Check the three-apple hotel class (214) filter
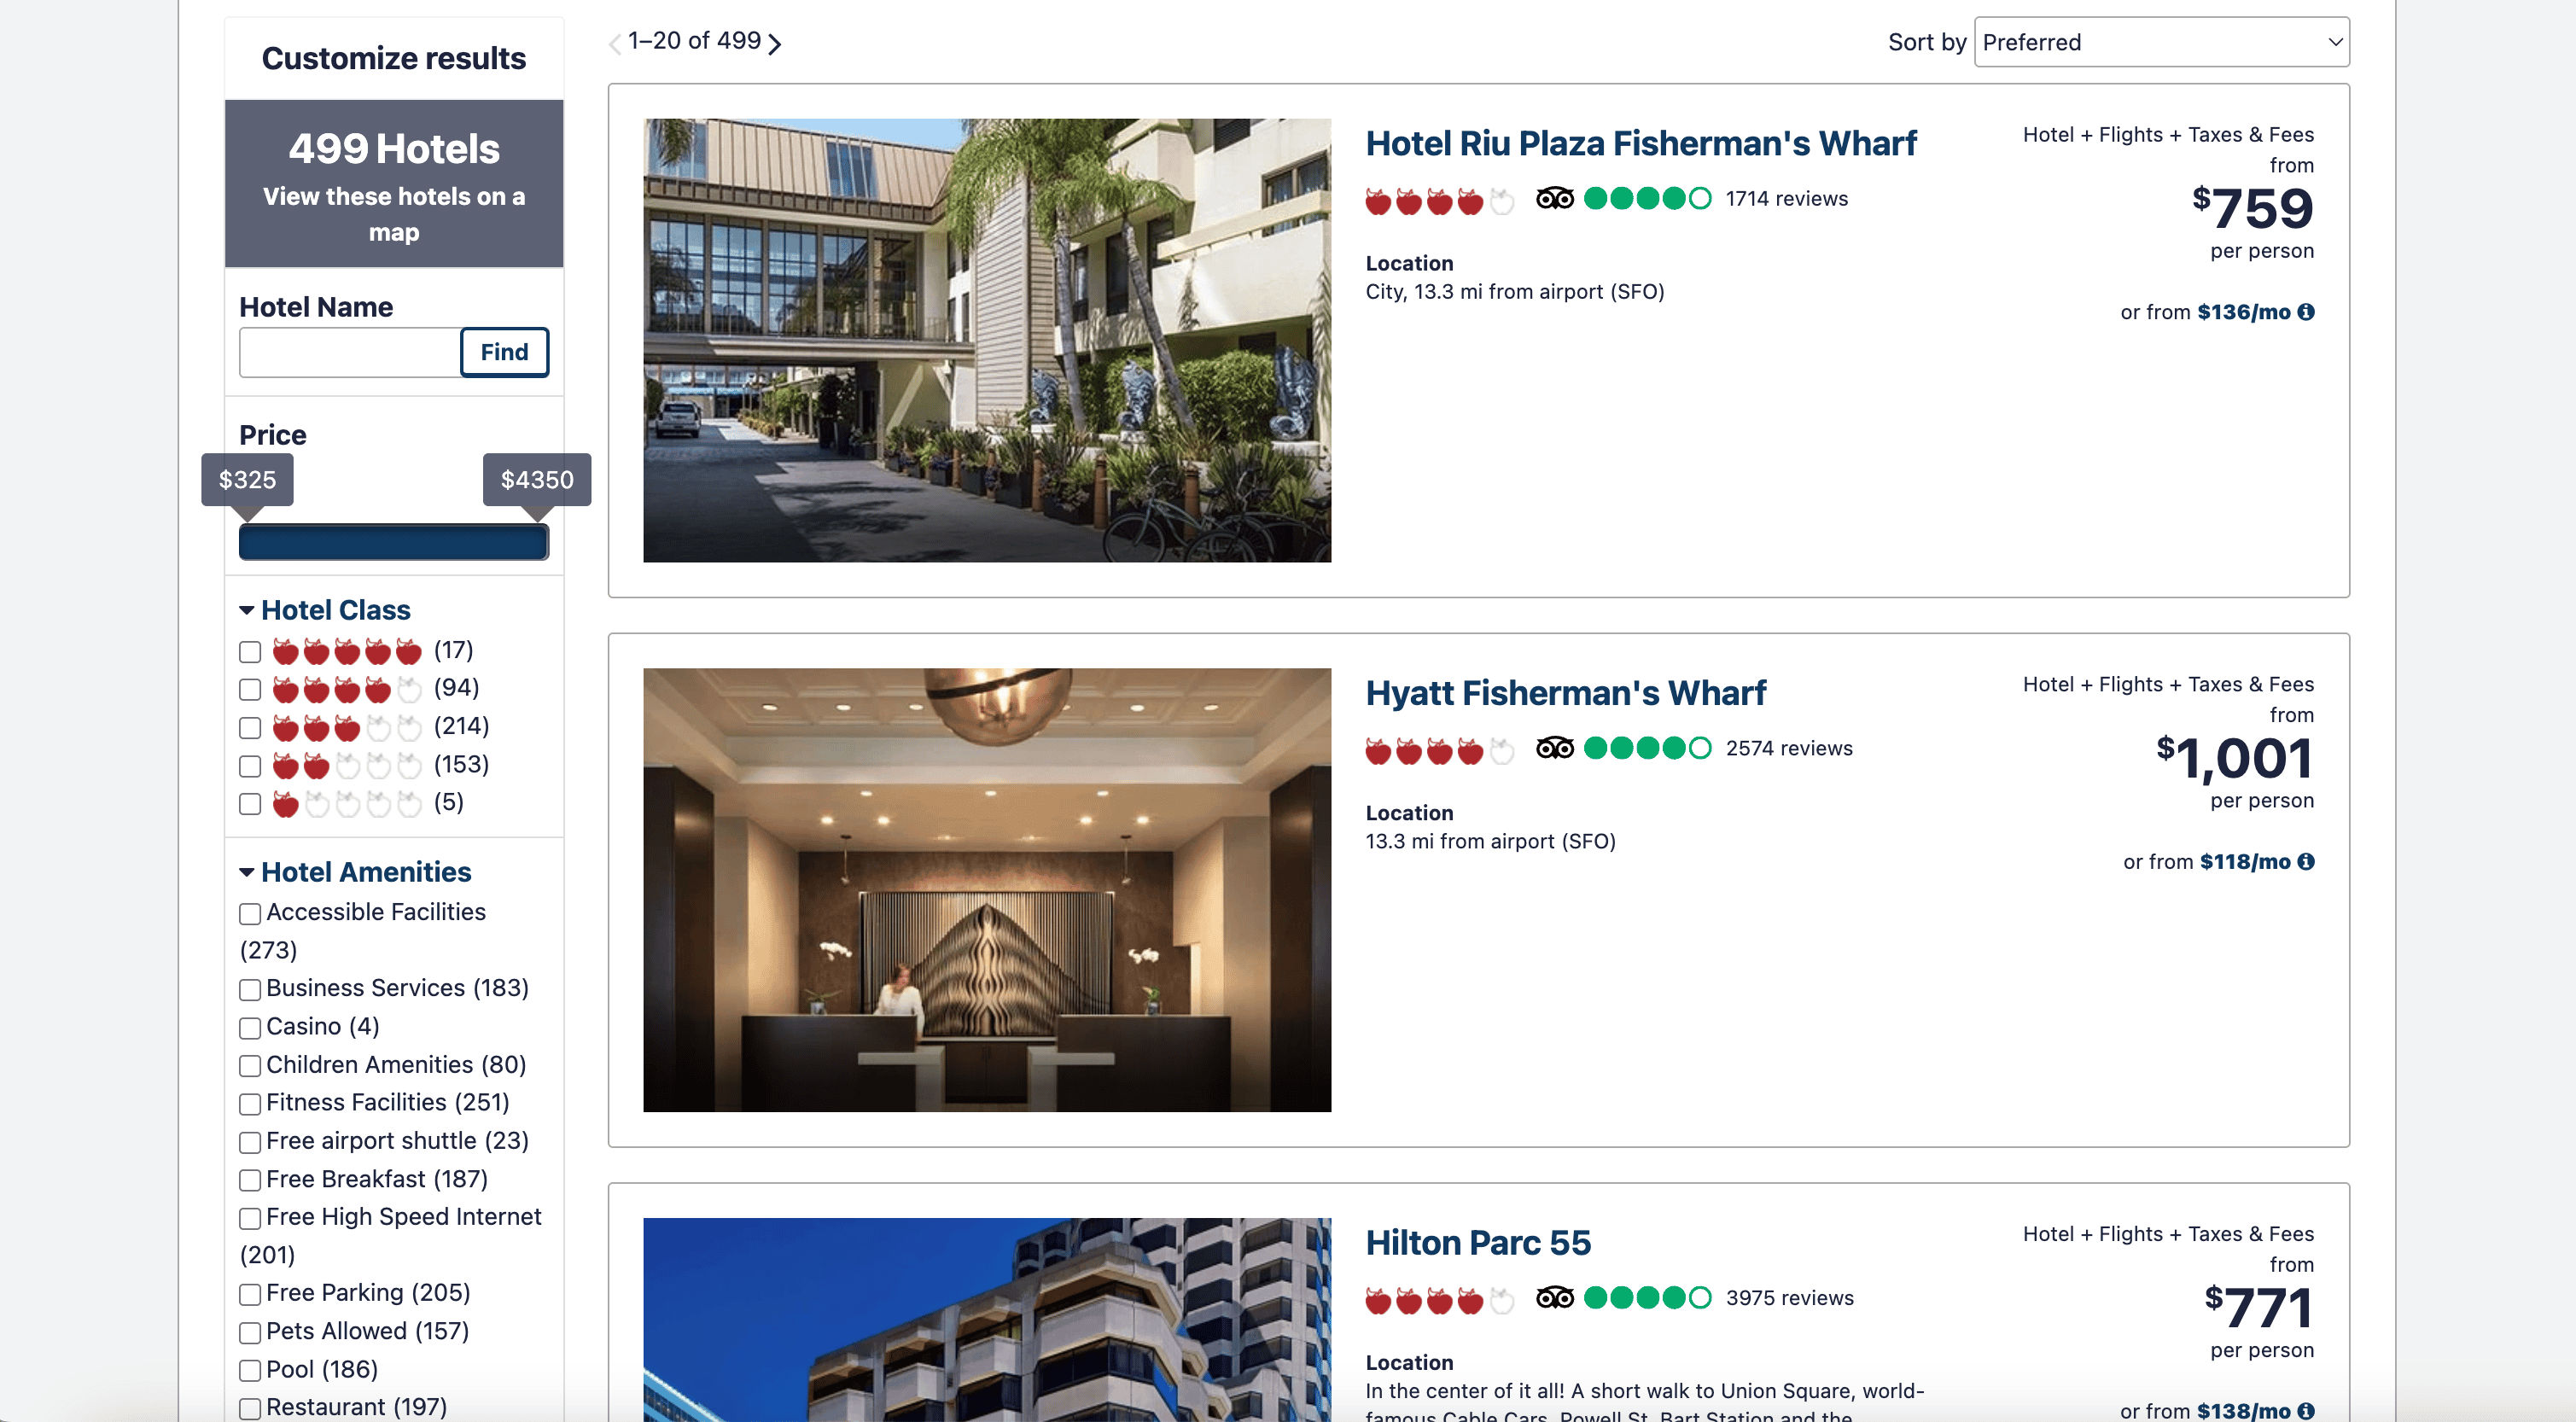Viewport: 2576px width, 1422px height. pyautogui.click(x=250, y=728)
